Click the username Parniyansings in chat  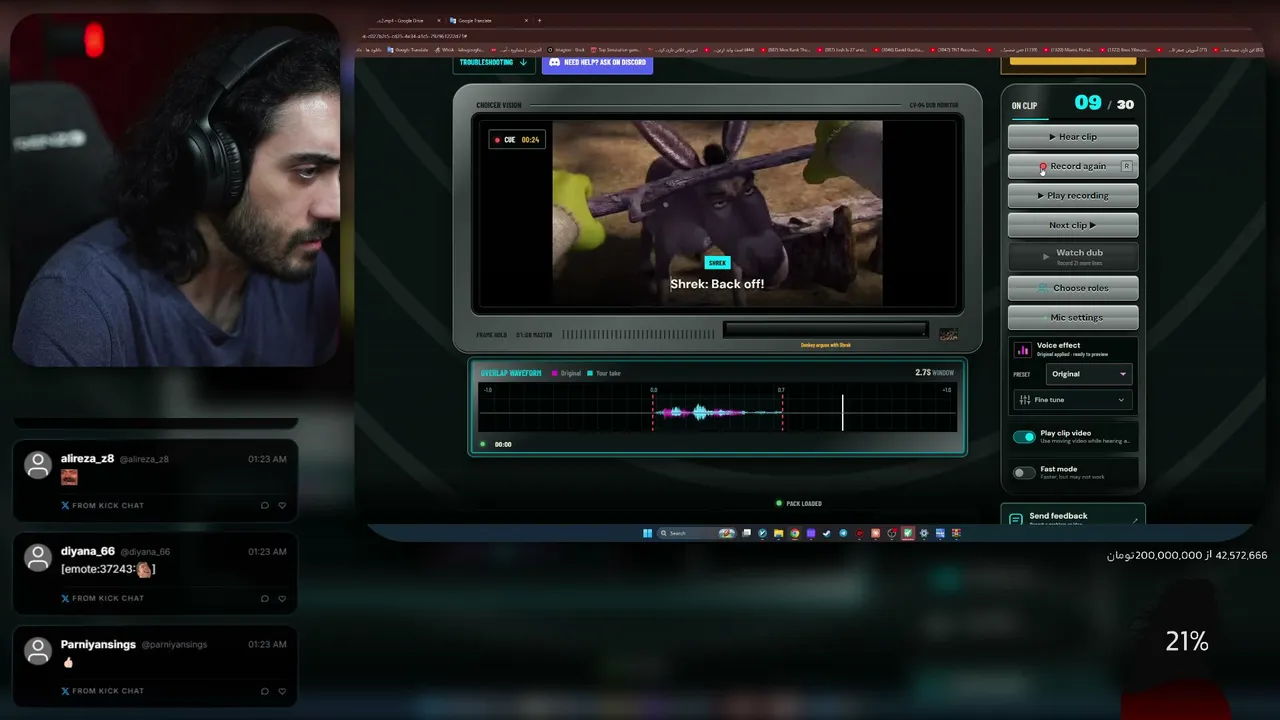pos(98,645)
